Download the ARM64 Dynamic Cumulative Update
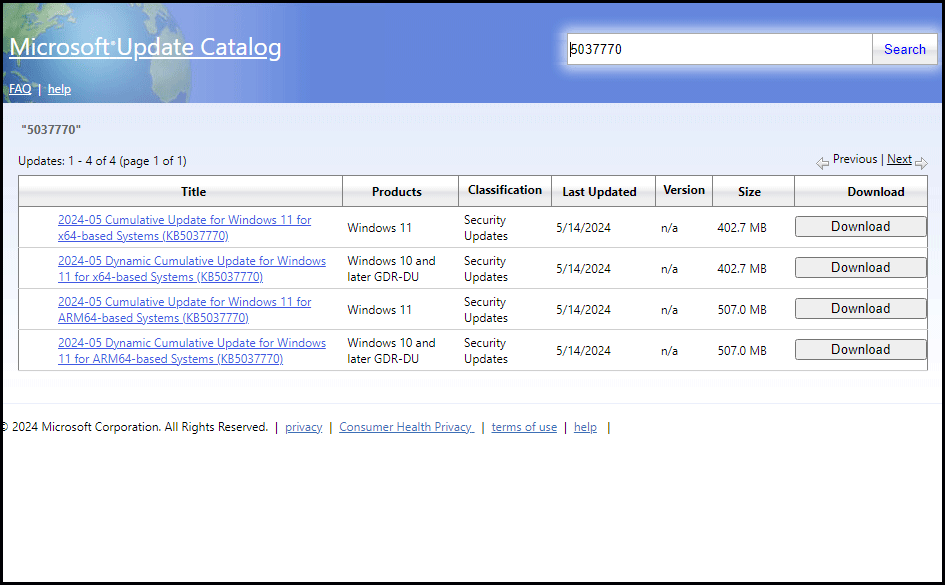 click(x=861, y=349)
